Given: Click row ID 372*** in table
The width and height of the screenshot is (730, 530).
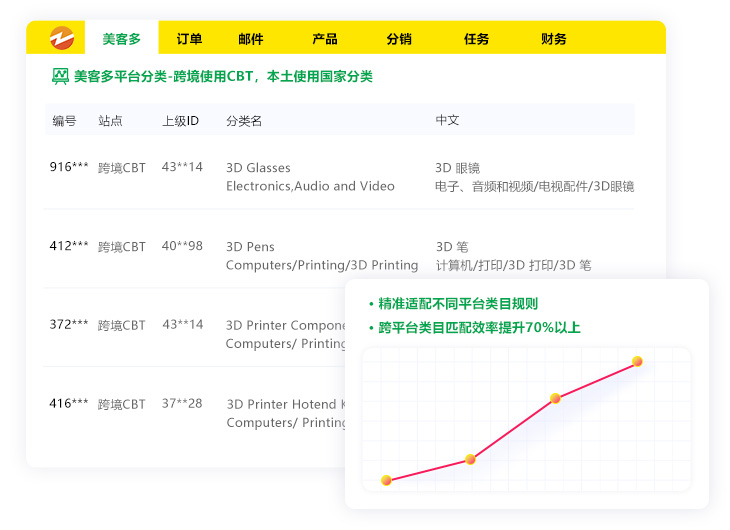Looking at the screenshot, I should point(69,325).
